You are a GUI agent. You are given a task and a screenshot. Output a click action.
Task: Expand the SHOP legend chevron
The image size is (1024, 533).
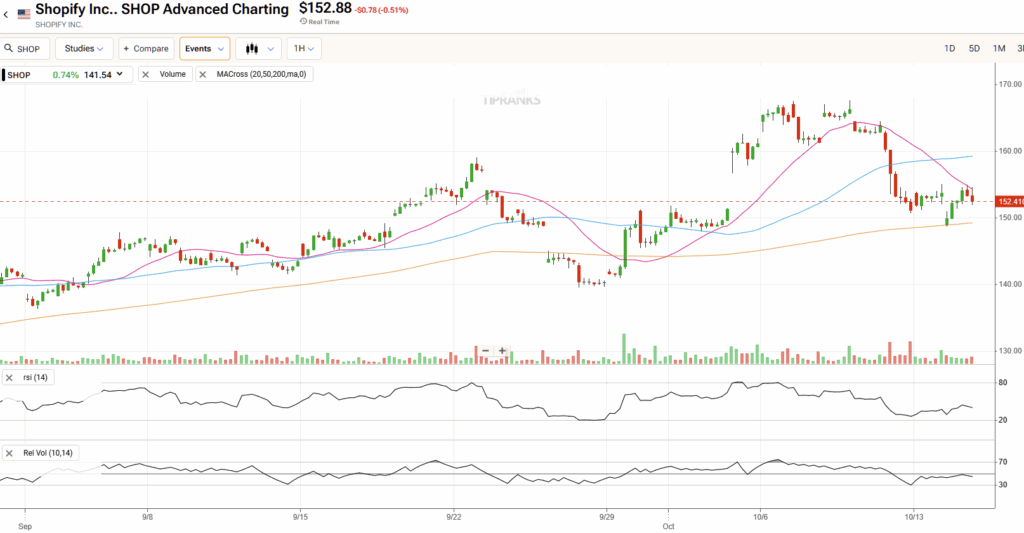click(121, 74)
